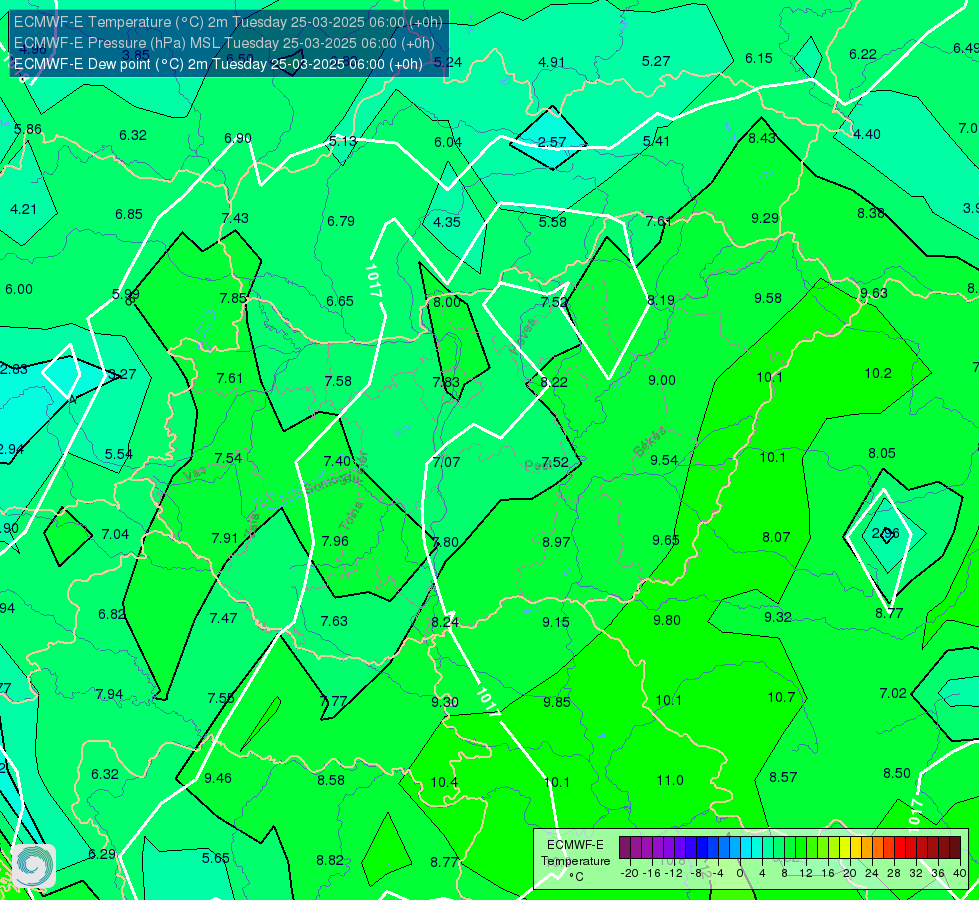Click the map value '7.85'
Viewport: 979px width, 900px height.
click(233, 299)
